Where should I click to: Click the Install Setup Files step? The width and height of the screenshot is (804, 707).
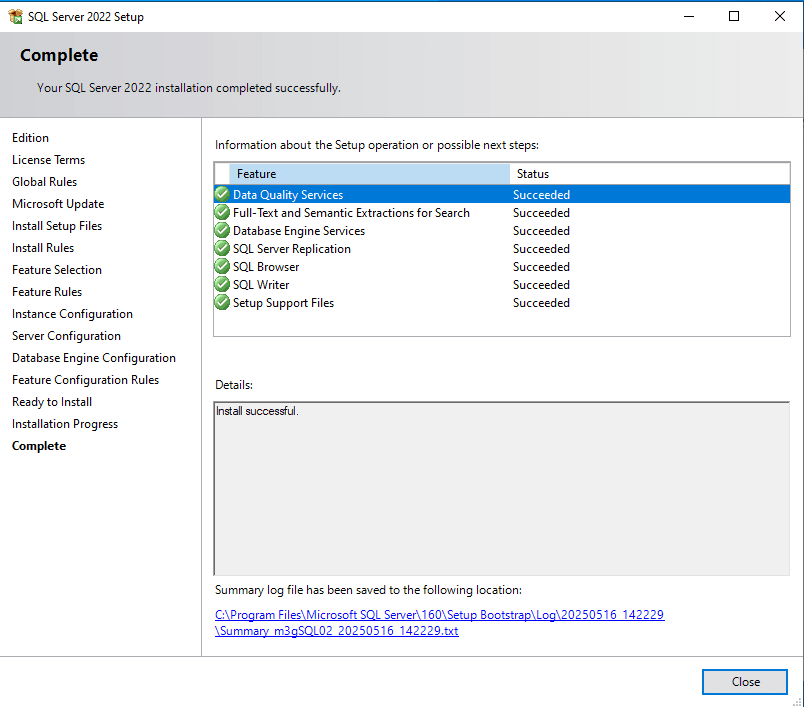coord(57,226)
